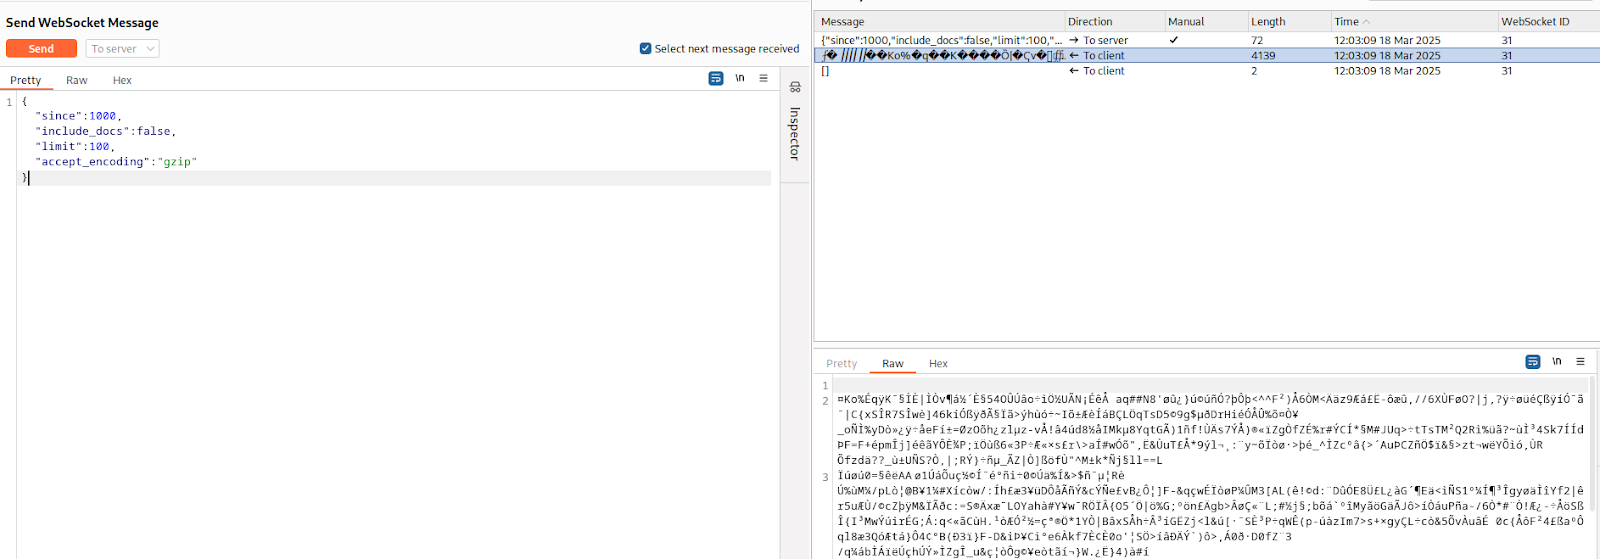Open the To server direction dropdown

point(123,48)
